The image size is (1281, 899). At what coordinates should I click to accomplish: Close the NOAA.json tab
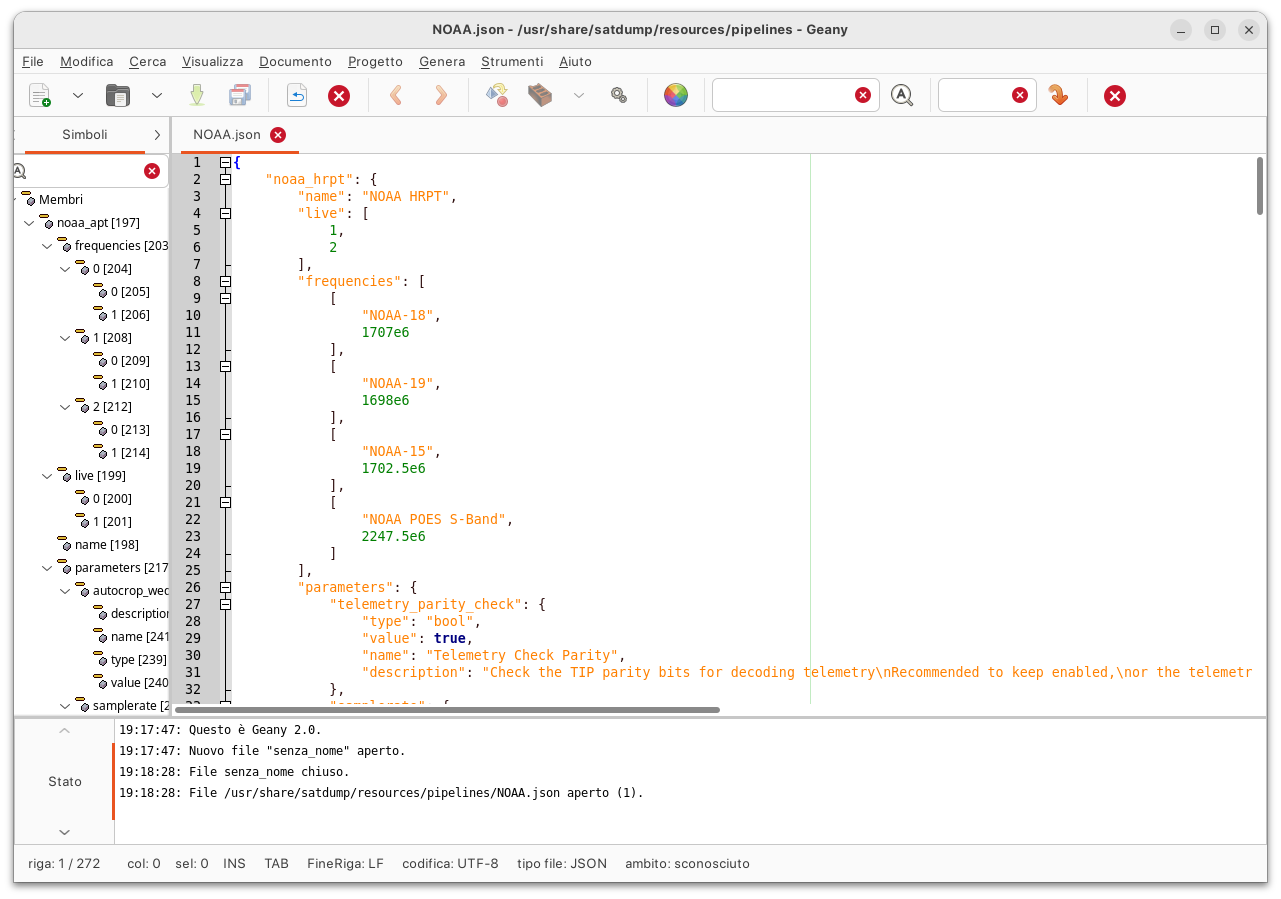[278, 135]
